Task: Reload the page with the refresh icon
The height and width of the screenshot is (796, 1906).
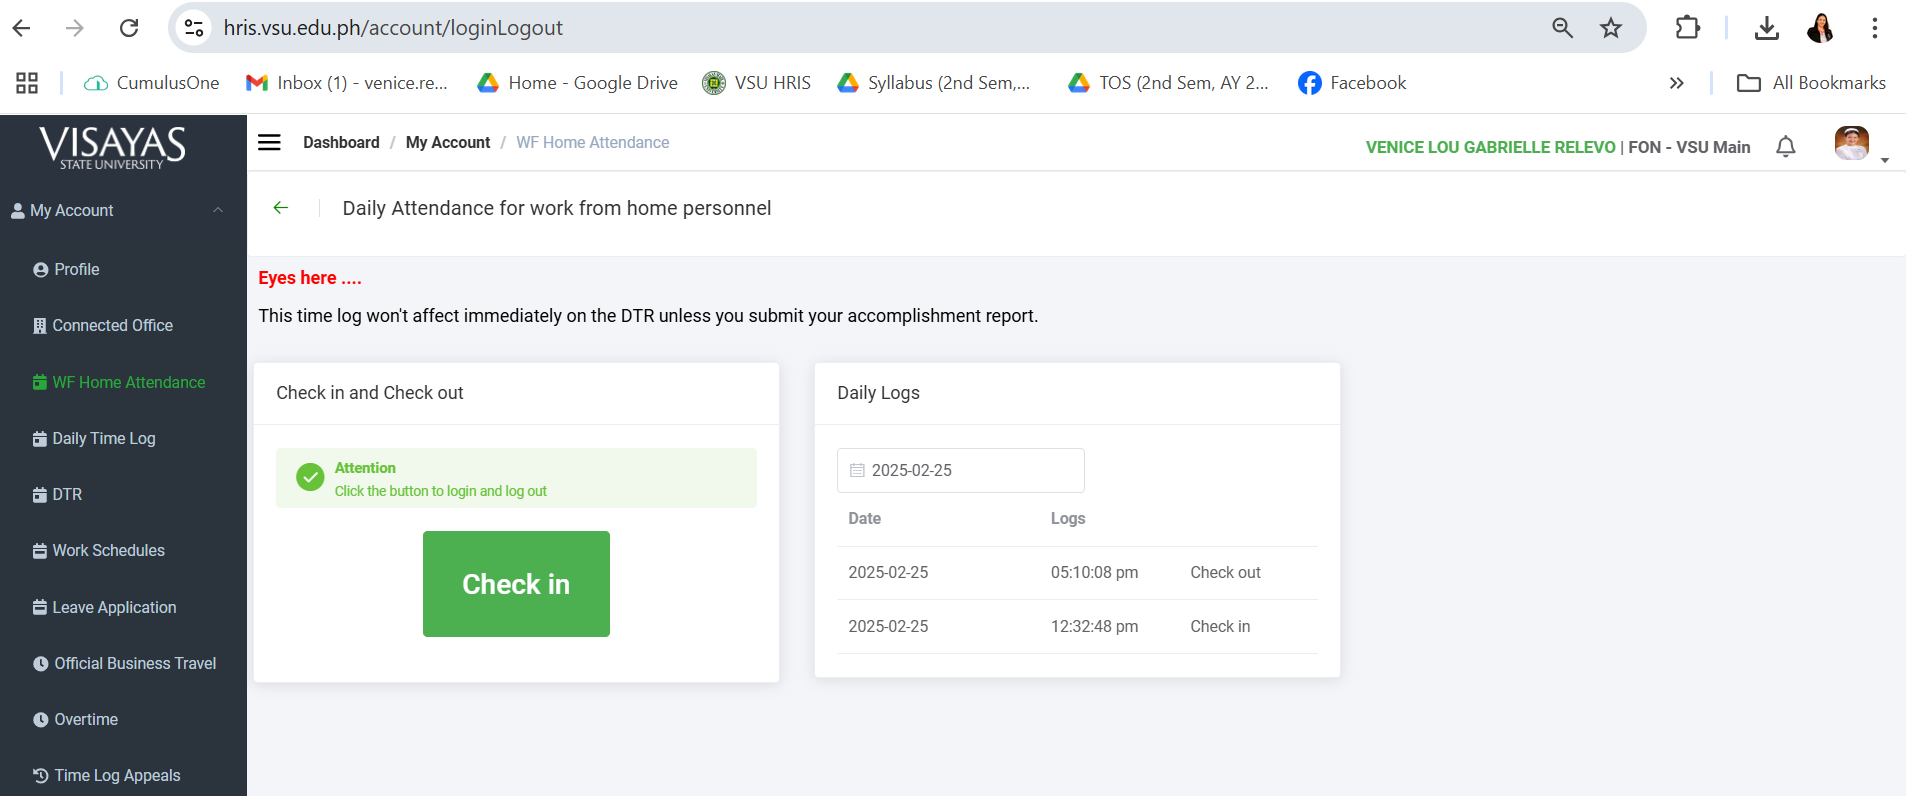Action: (x=129, y=28)
